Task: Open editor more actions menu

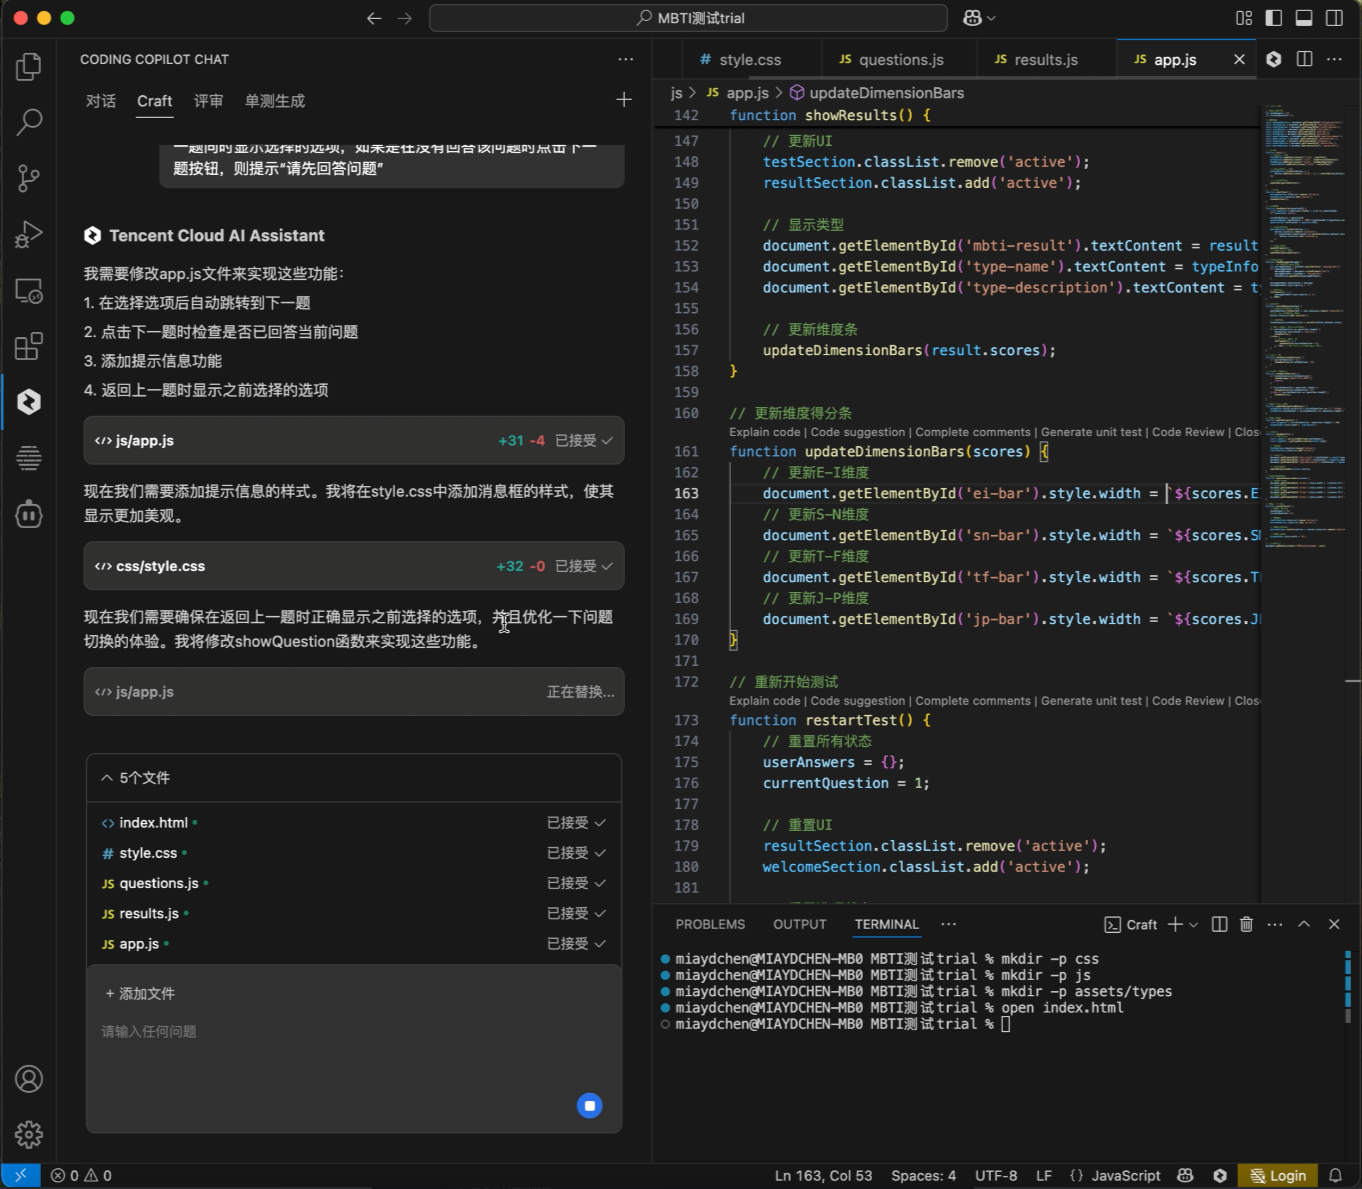Action: pos(1334,59)
